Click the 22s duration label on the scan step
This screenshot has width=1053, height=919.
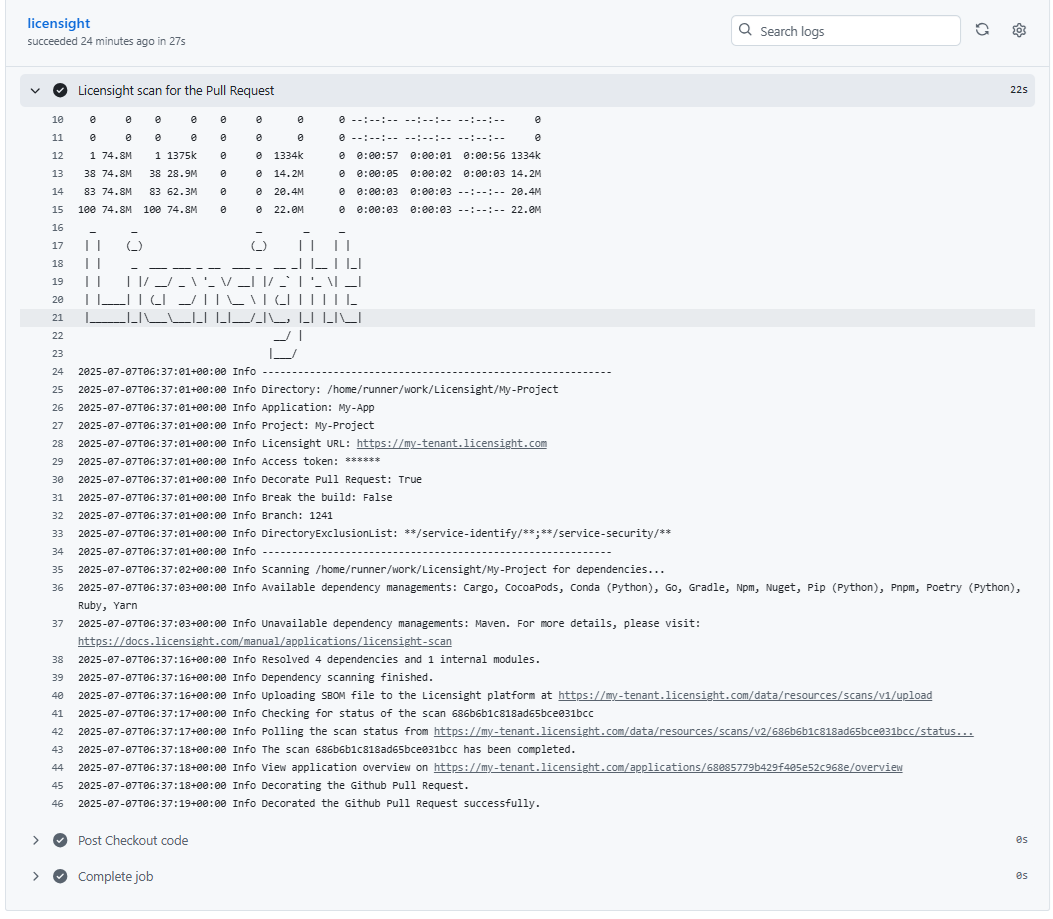[1018, 89]
